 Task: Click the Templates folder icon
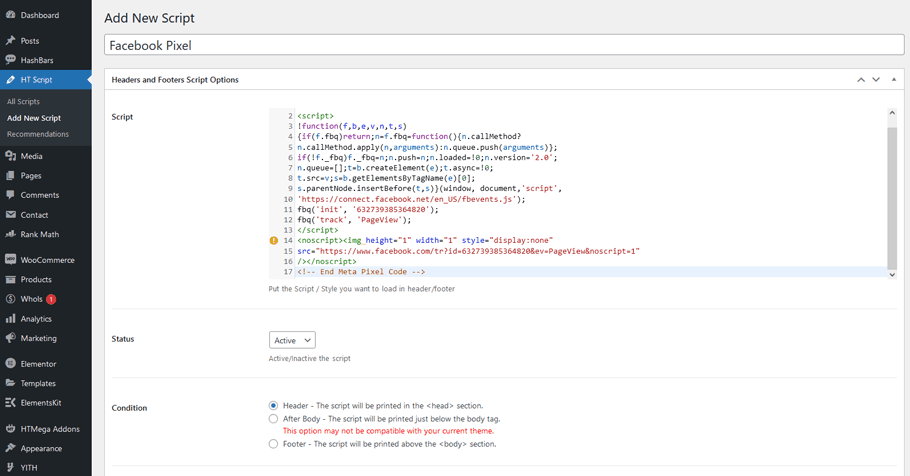(x=10, y=383)
